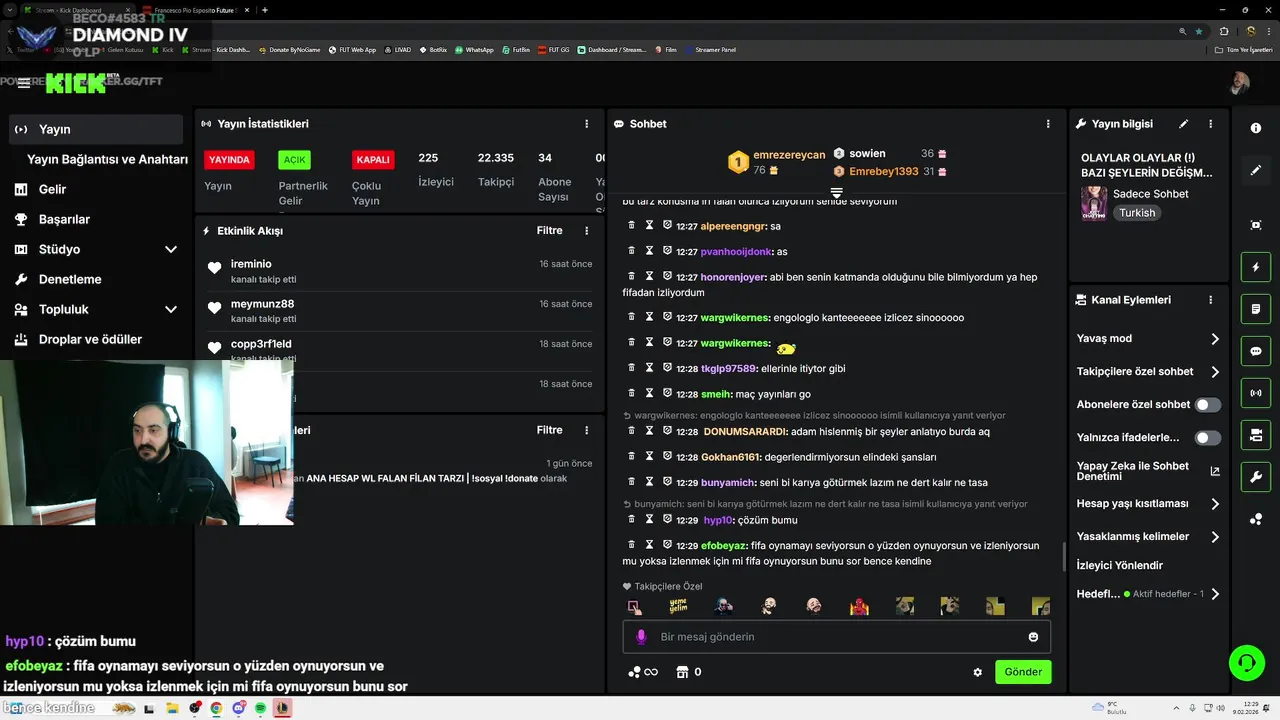Toggle the lightning activity feed widget icon
The width and height of the screenshot is (1280, 720).
point(1256,268)
